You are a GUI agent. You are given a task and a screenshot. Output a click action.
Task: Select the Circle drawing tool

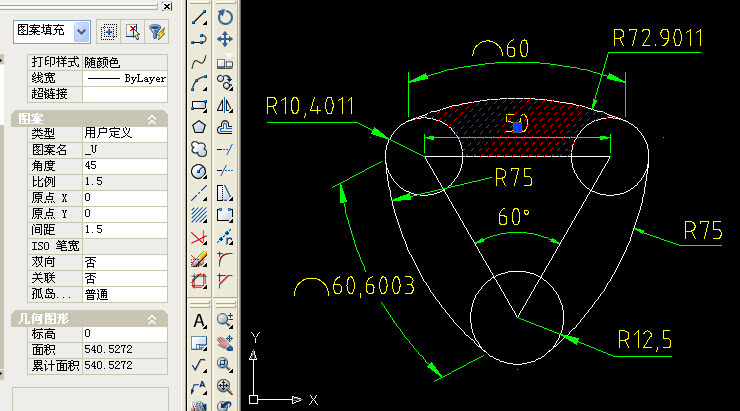click(199, 171)
